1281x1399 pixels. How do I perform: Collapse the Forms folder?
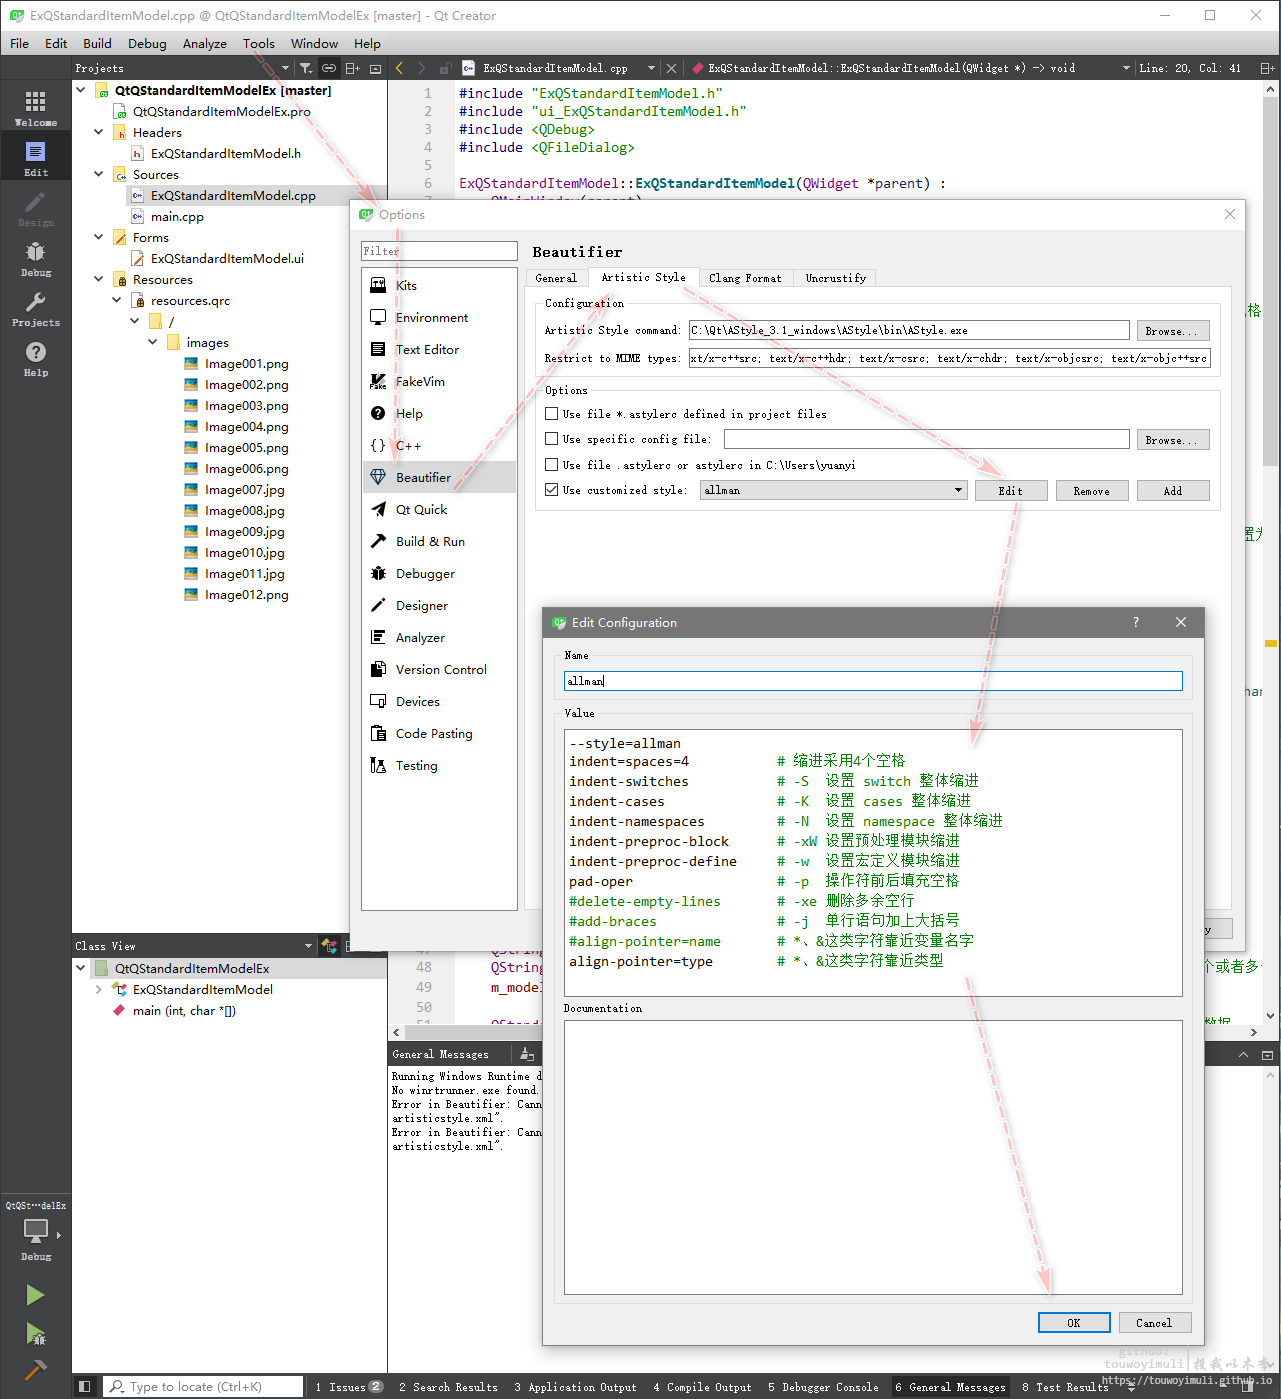(x=99, y=237)
